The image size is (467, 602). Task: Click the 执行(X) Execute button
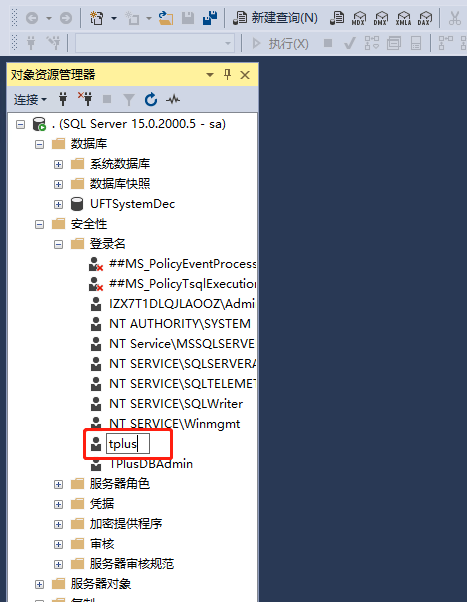tap(280, 43)
